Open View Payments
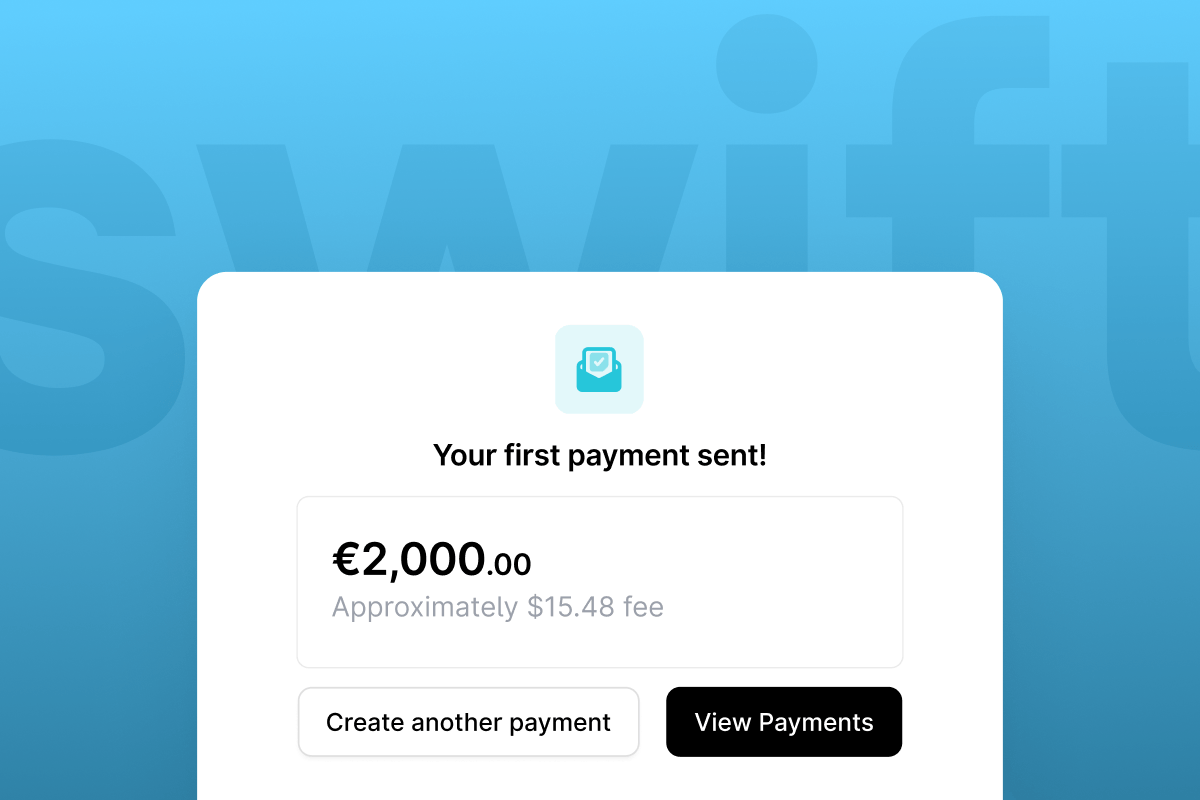The height and width of the screenshot is (800, 1200). click(784, 722)
